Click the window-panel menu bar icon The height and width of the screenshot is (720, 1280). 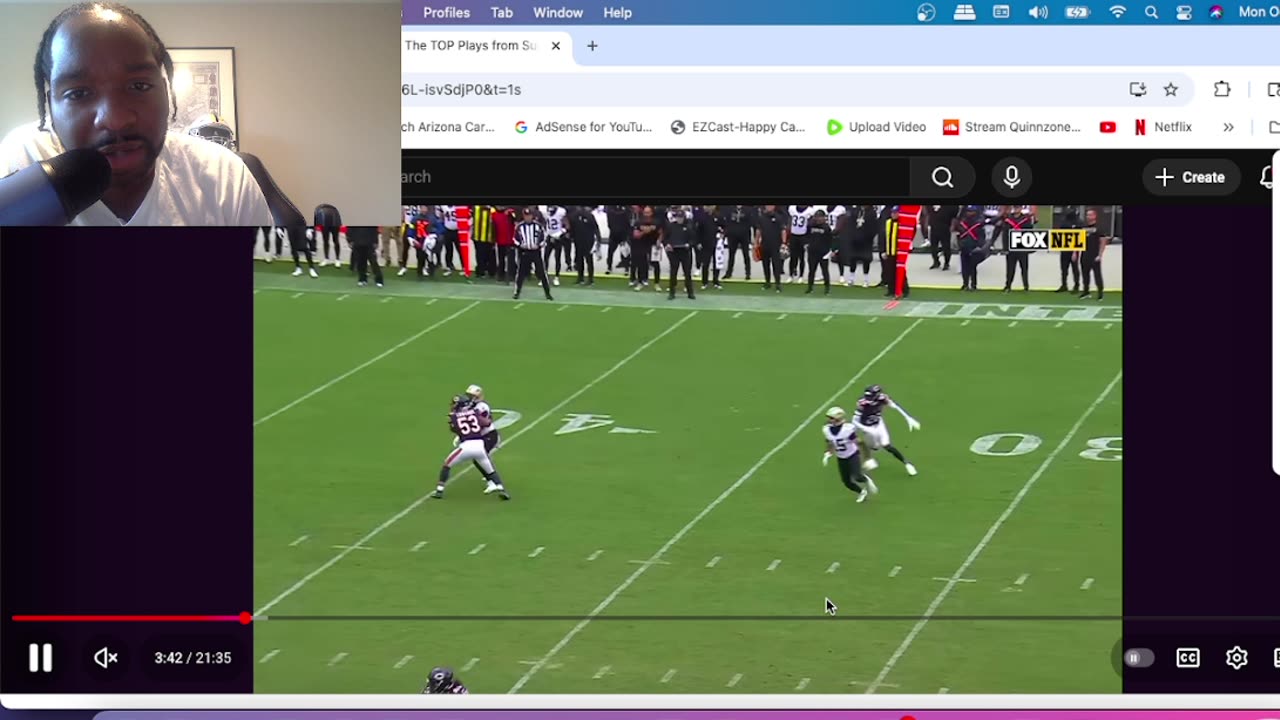click(x=1001, y=12)
